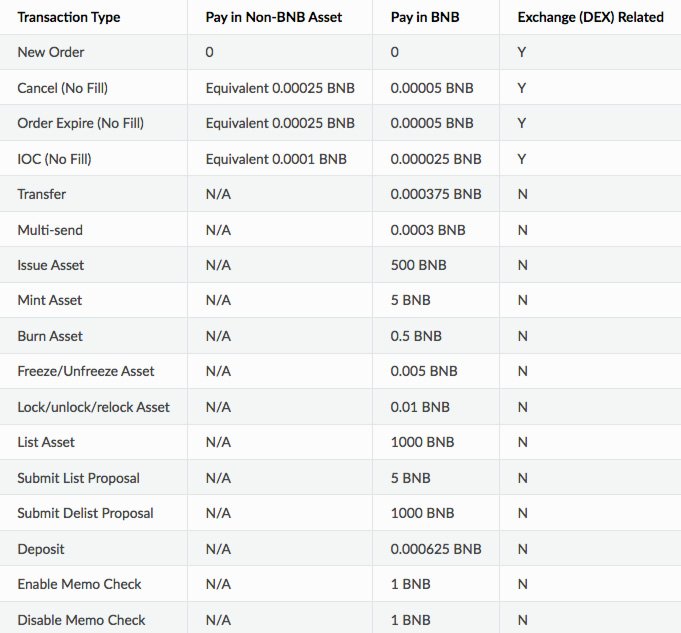Click the 5 BNB Mint Asset fee

point(410,300)
